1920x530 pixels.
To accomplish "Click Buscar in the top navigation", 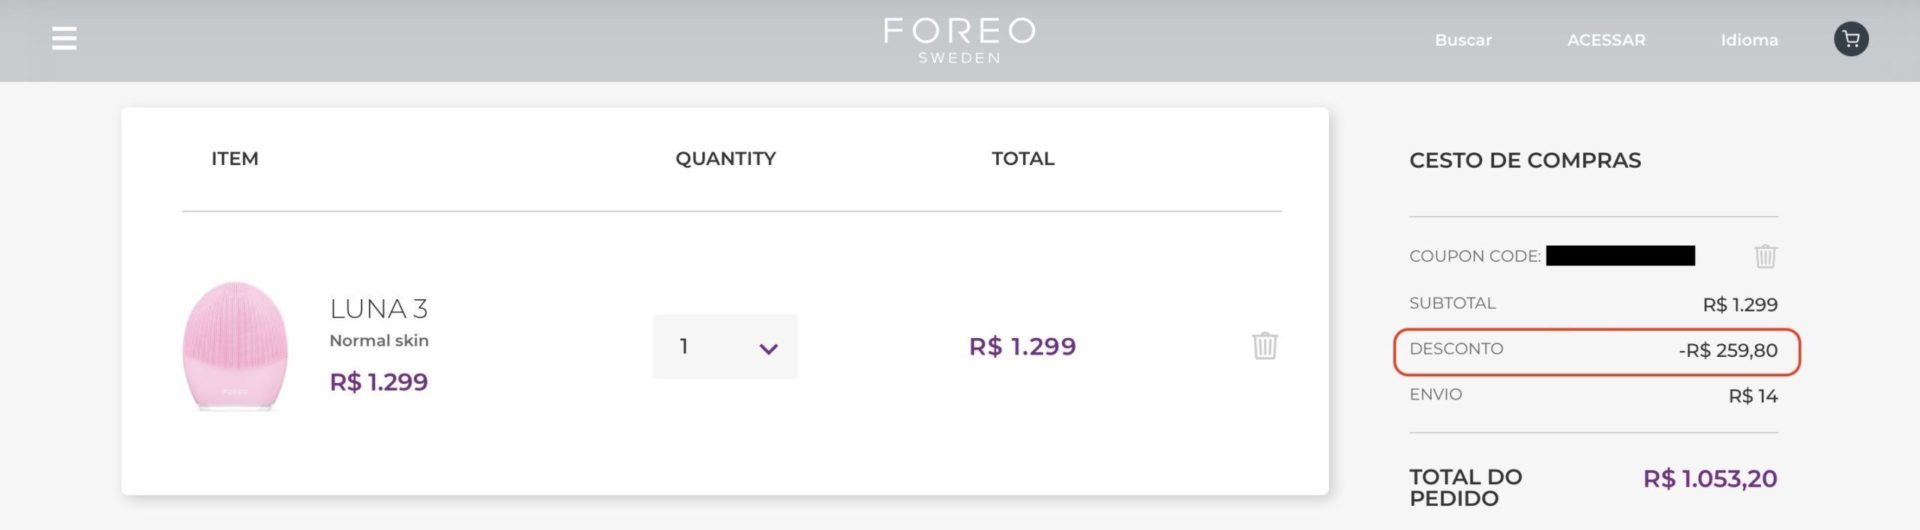I will pyautogui.click(x=1462, y=40).
